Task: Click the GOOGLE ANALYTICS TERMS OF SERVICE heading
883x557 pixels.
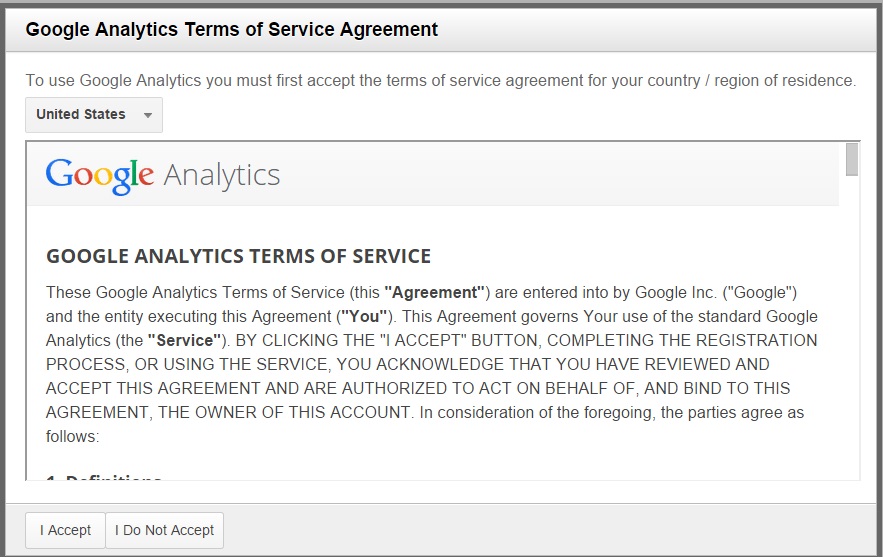Action: tap(238, 256)
